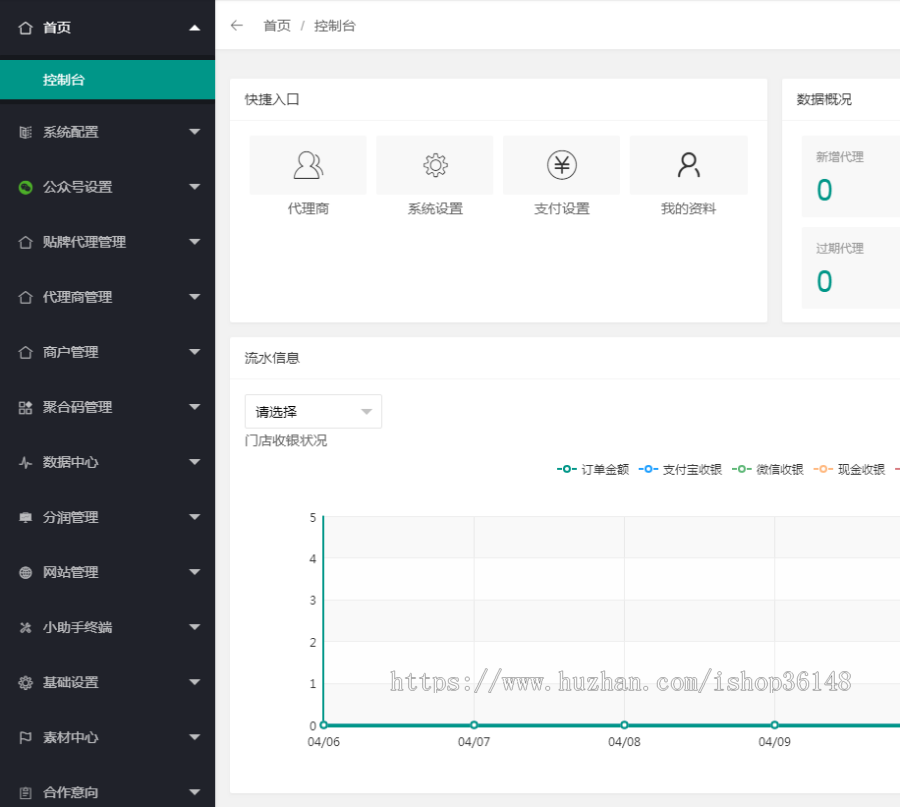Click the 系统设置 gear icon
Viewport: 900px width, 807px height.
click(434, 165)
